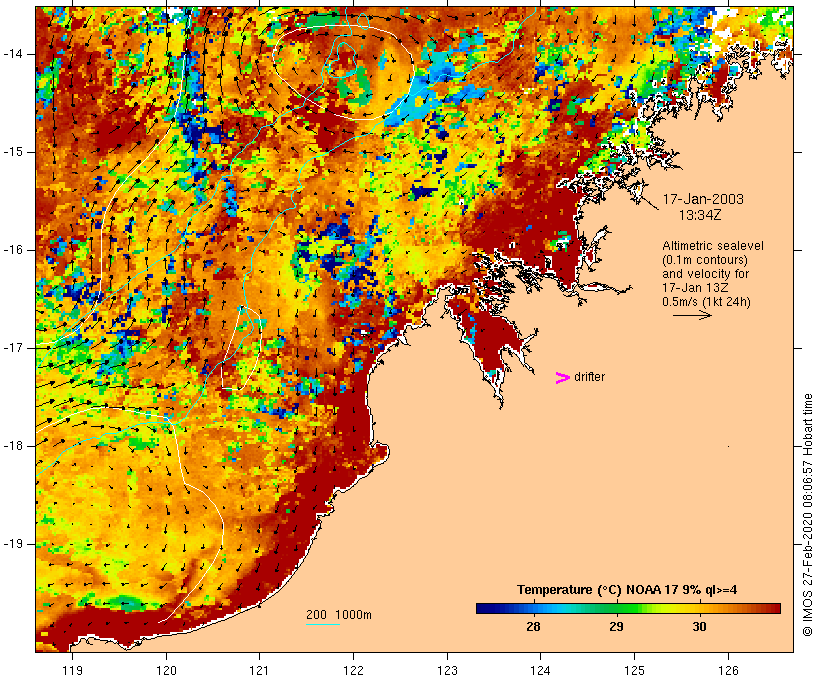Screen dimensions: 820x680
Task: Click the '17-Jan-2003' date label
Action: tap(703, 199)
